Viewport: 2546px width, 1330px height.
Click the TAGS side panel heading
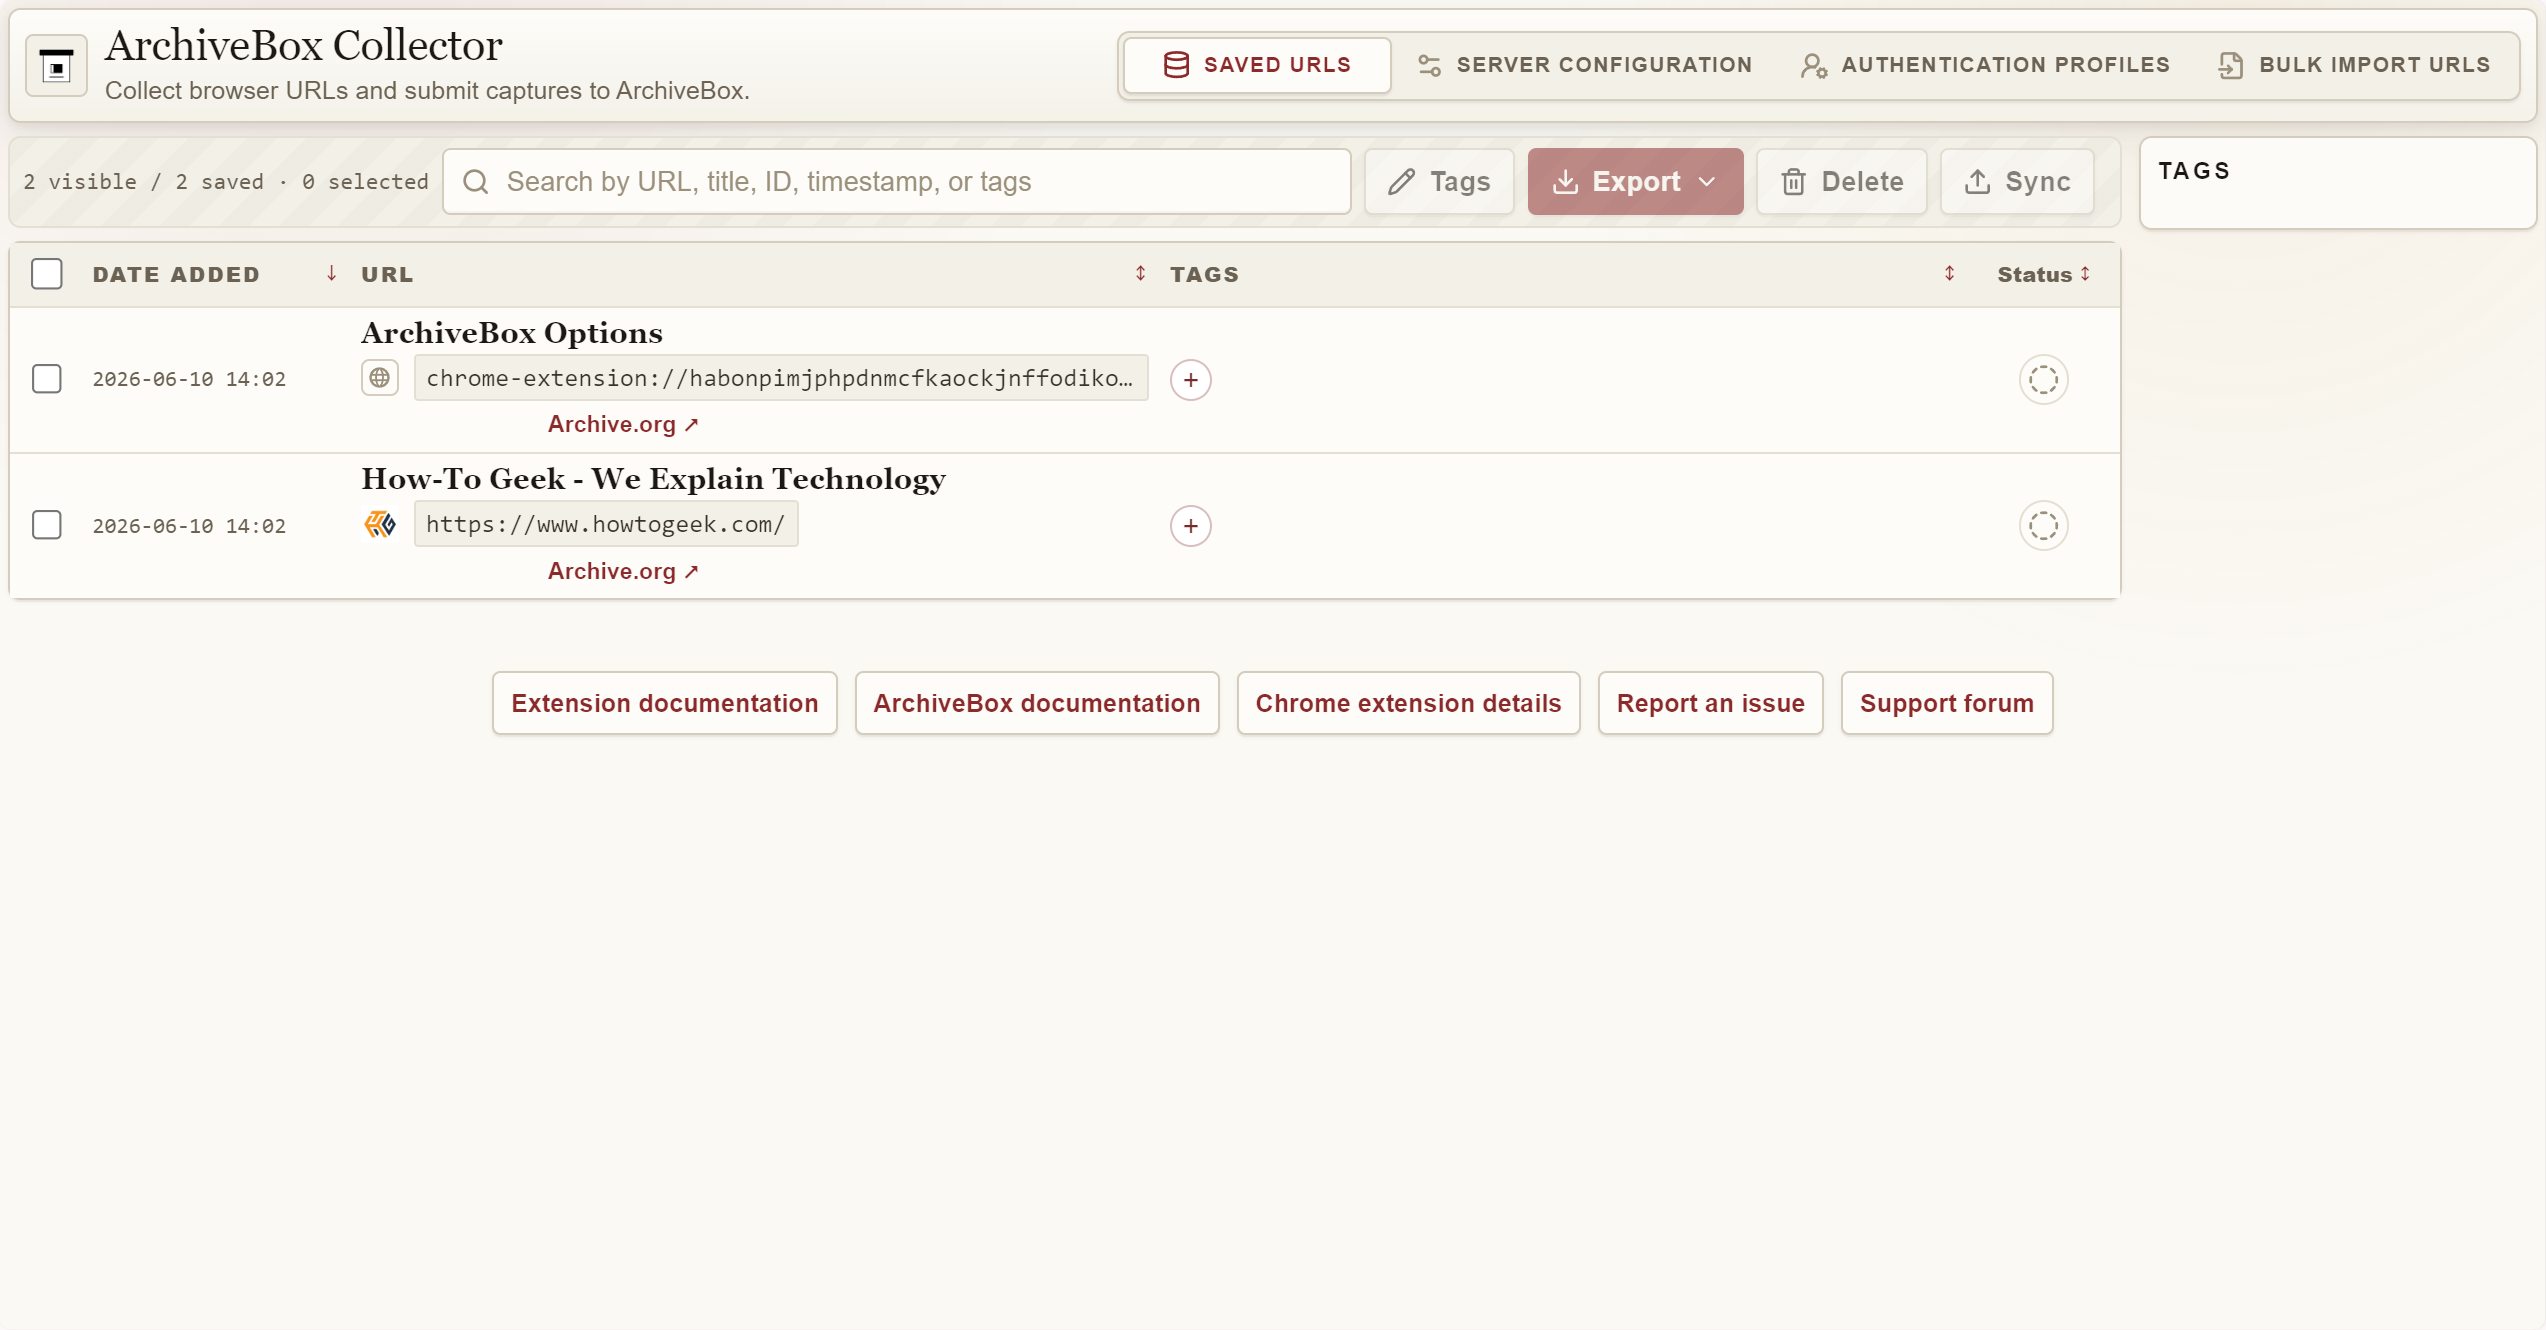pyautogui.click(x=2194, y=171)
